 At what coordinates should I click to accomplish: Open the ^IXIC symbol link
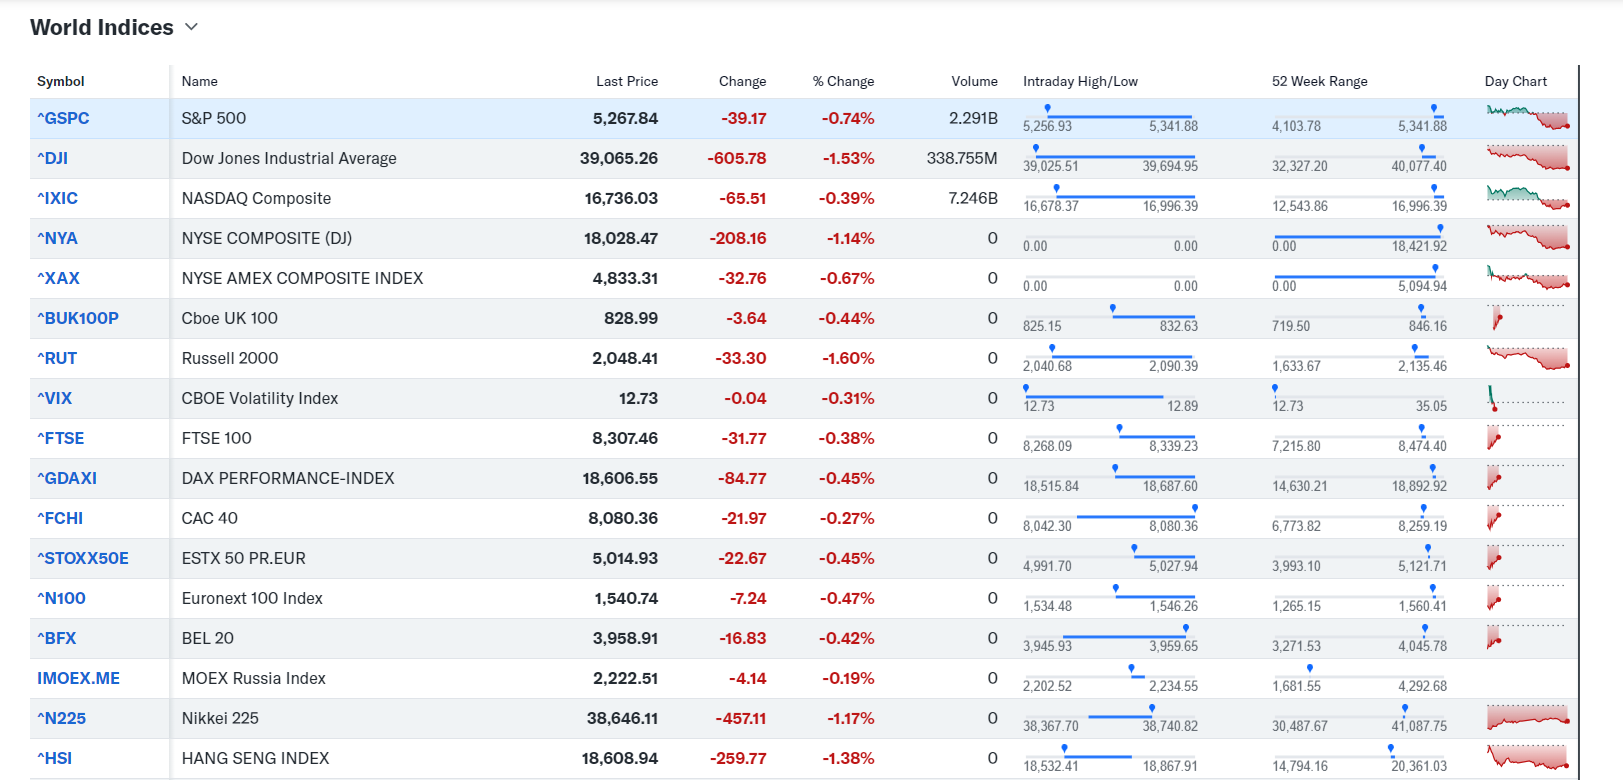(57, 198)
